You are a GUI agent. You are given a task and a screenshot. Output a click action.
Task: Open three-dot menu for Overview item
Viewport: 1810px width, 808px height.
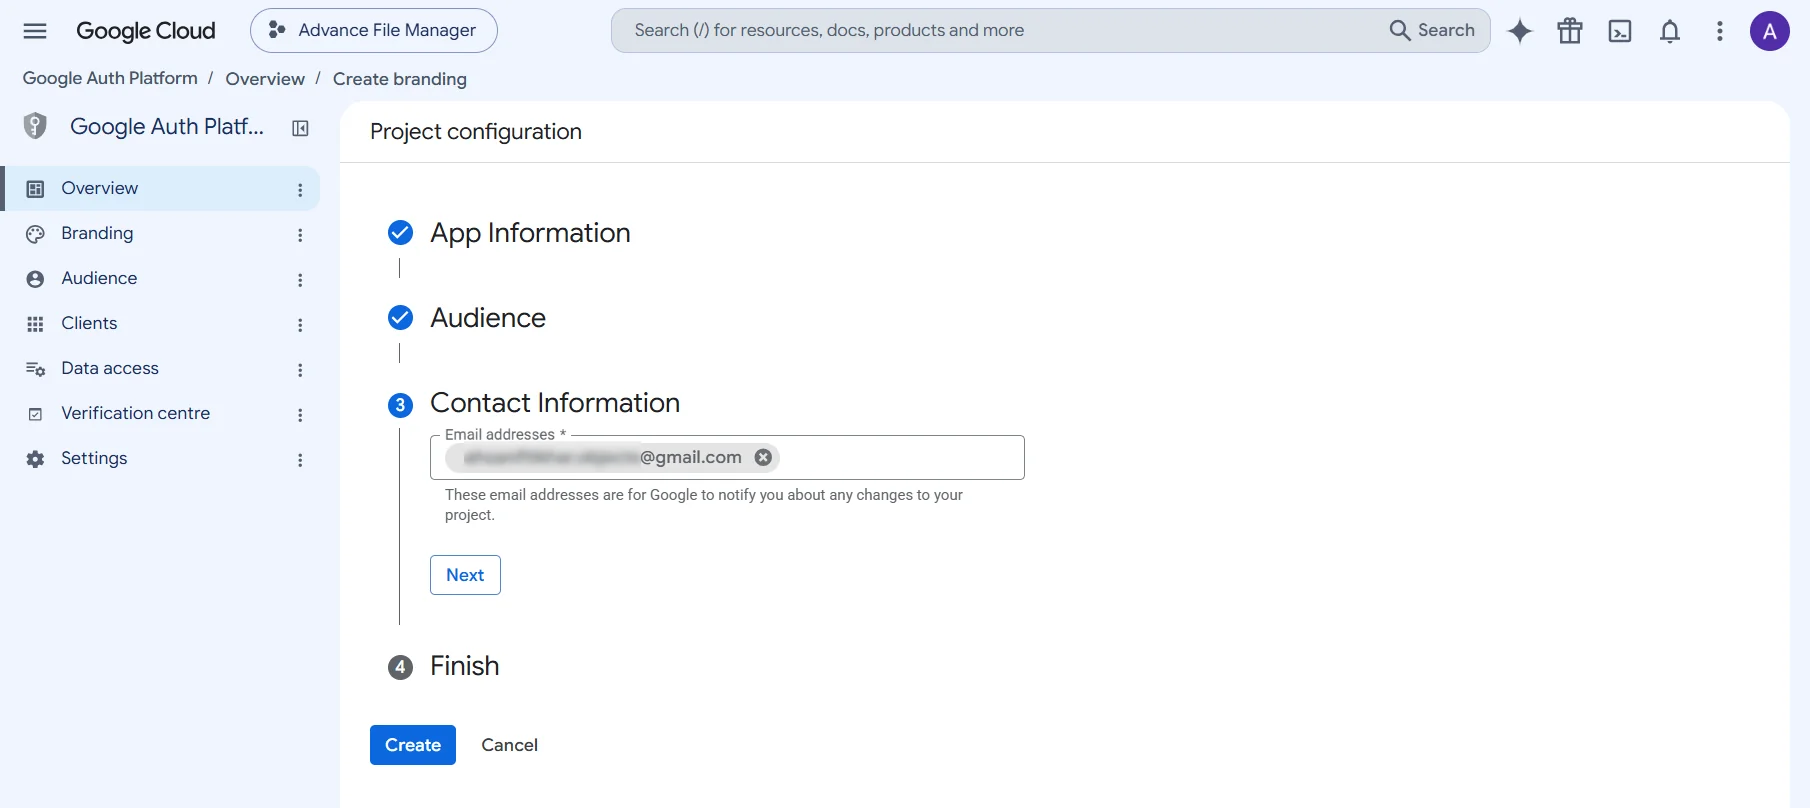(x=300, y=189)
